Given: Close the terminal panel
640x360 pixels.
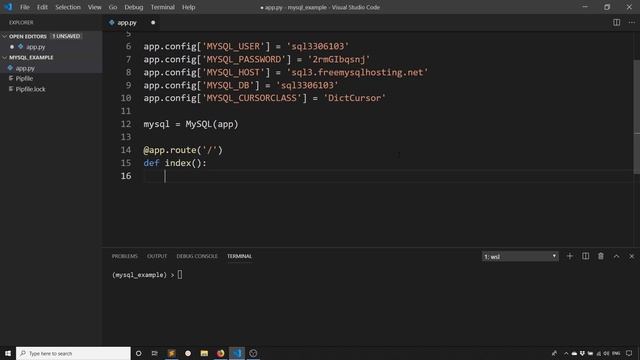Looking at the screenshot, I should [x=631, y=256].
